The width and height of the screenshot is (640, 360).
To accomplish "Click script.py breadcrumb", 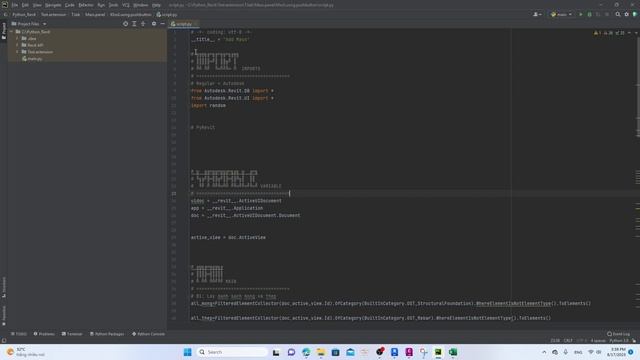I will 167,15.
